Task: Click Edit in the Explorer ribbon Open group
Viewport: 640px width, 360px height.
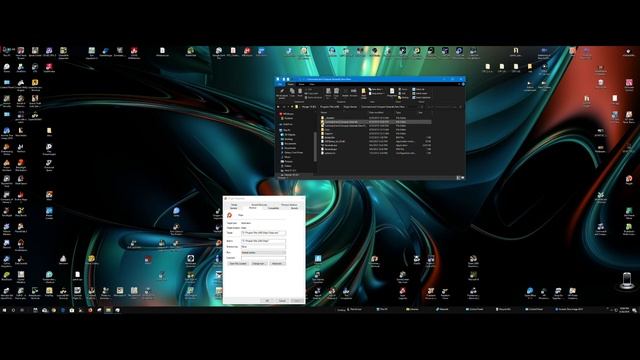Action: click(x=402, y=93)
